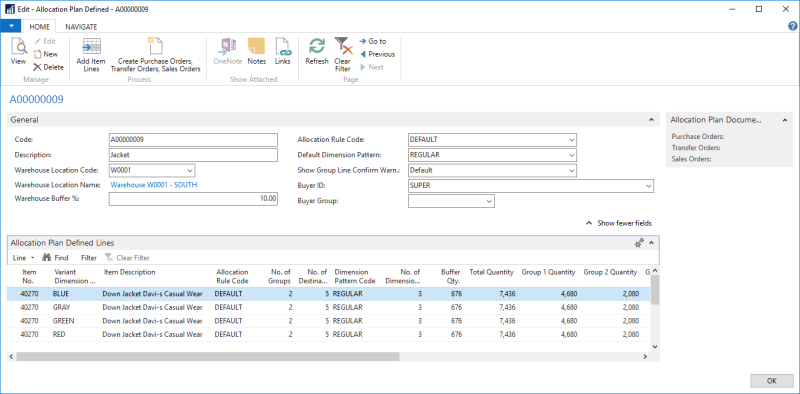The image size is (800, 394).
Task: Click scroll-right arrow of lines grid
Action: [x=645, y=357]
